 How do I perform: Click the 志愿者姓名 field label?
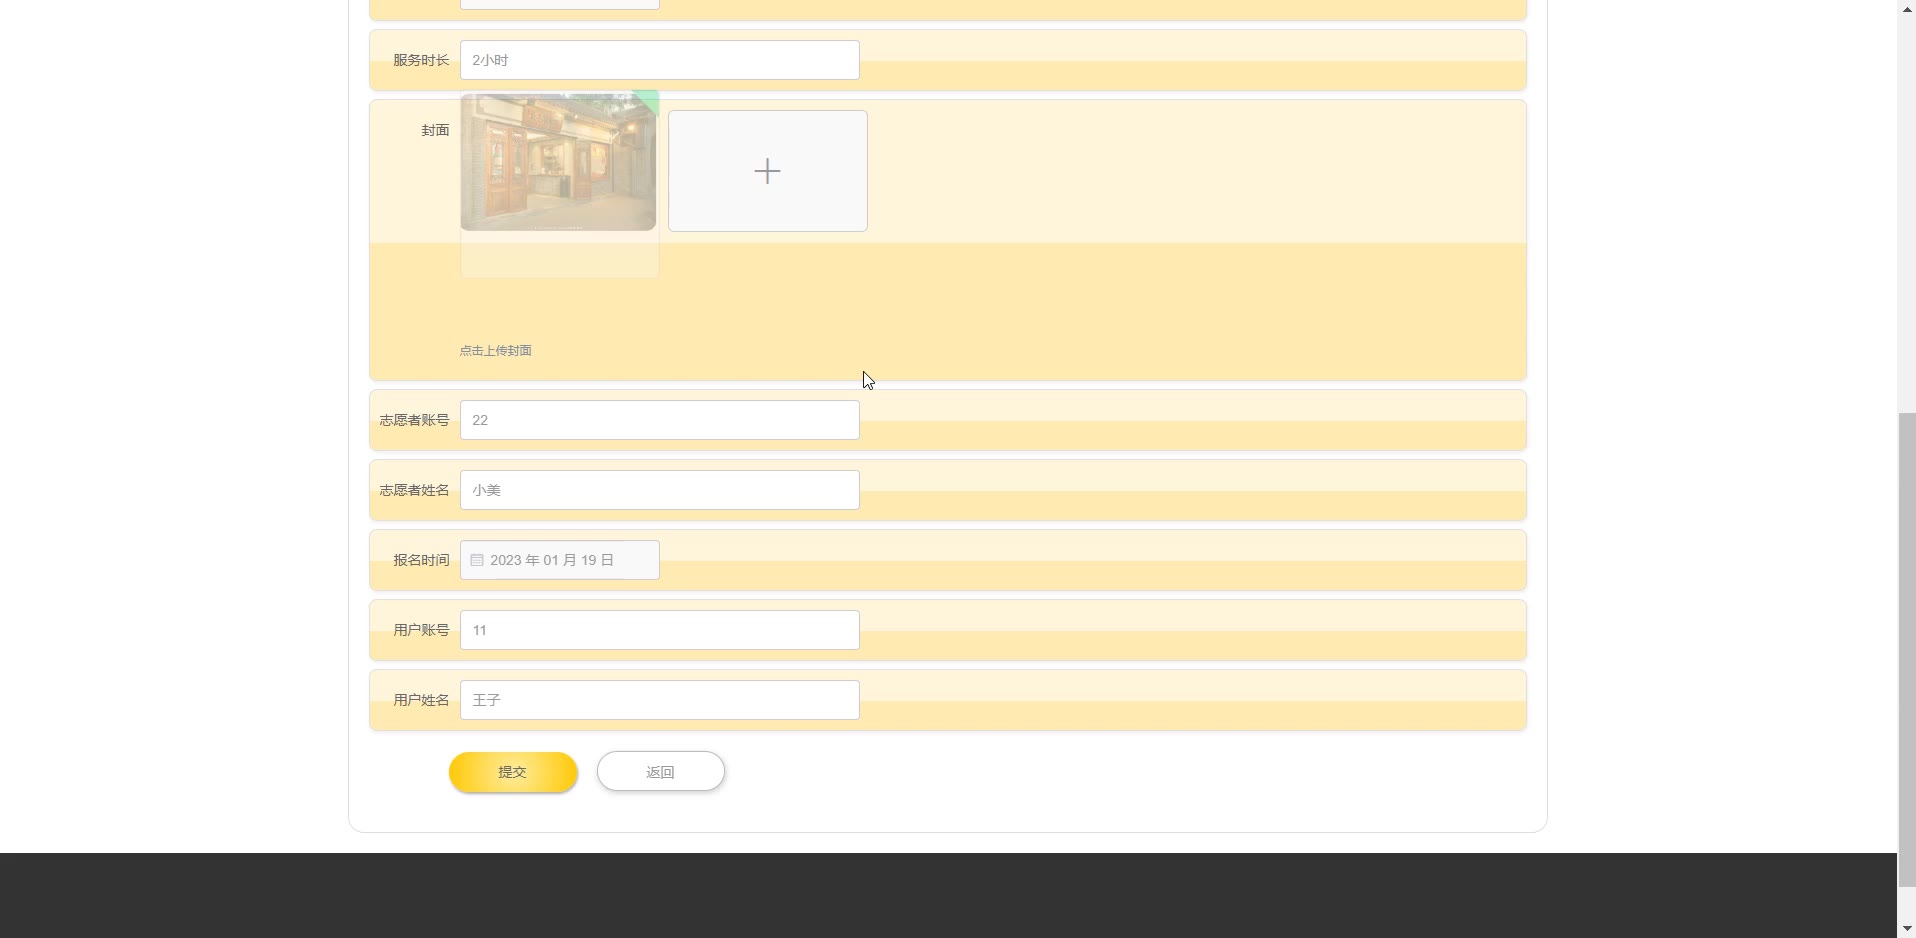[414, 490]
